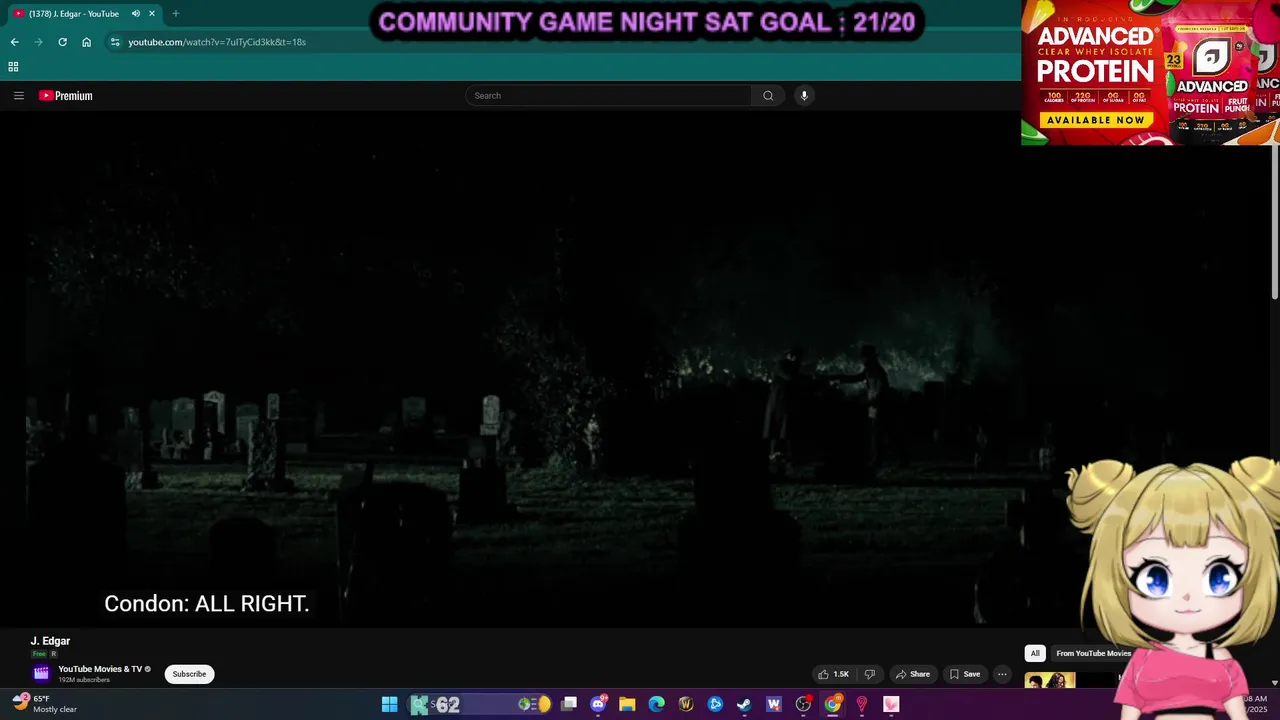The height and width of the screenshot is (720, 1280).
Task: Open the OBS Studio taskbar icon
Action: 803,705
